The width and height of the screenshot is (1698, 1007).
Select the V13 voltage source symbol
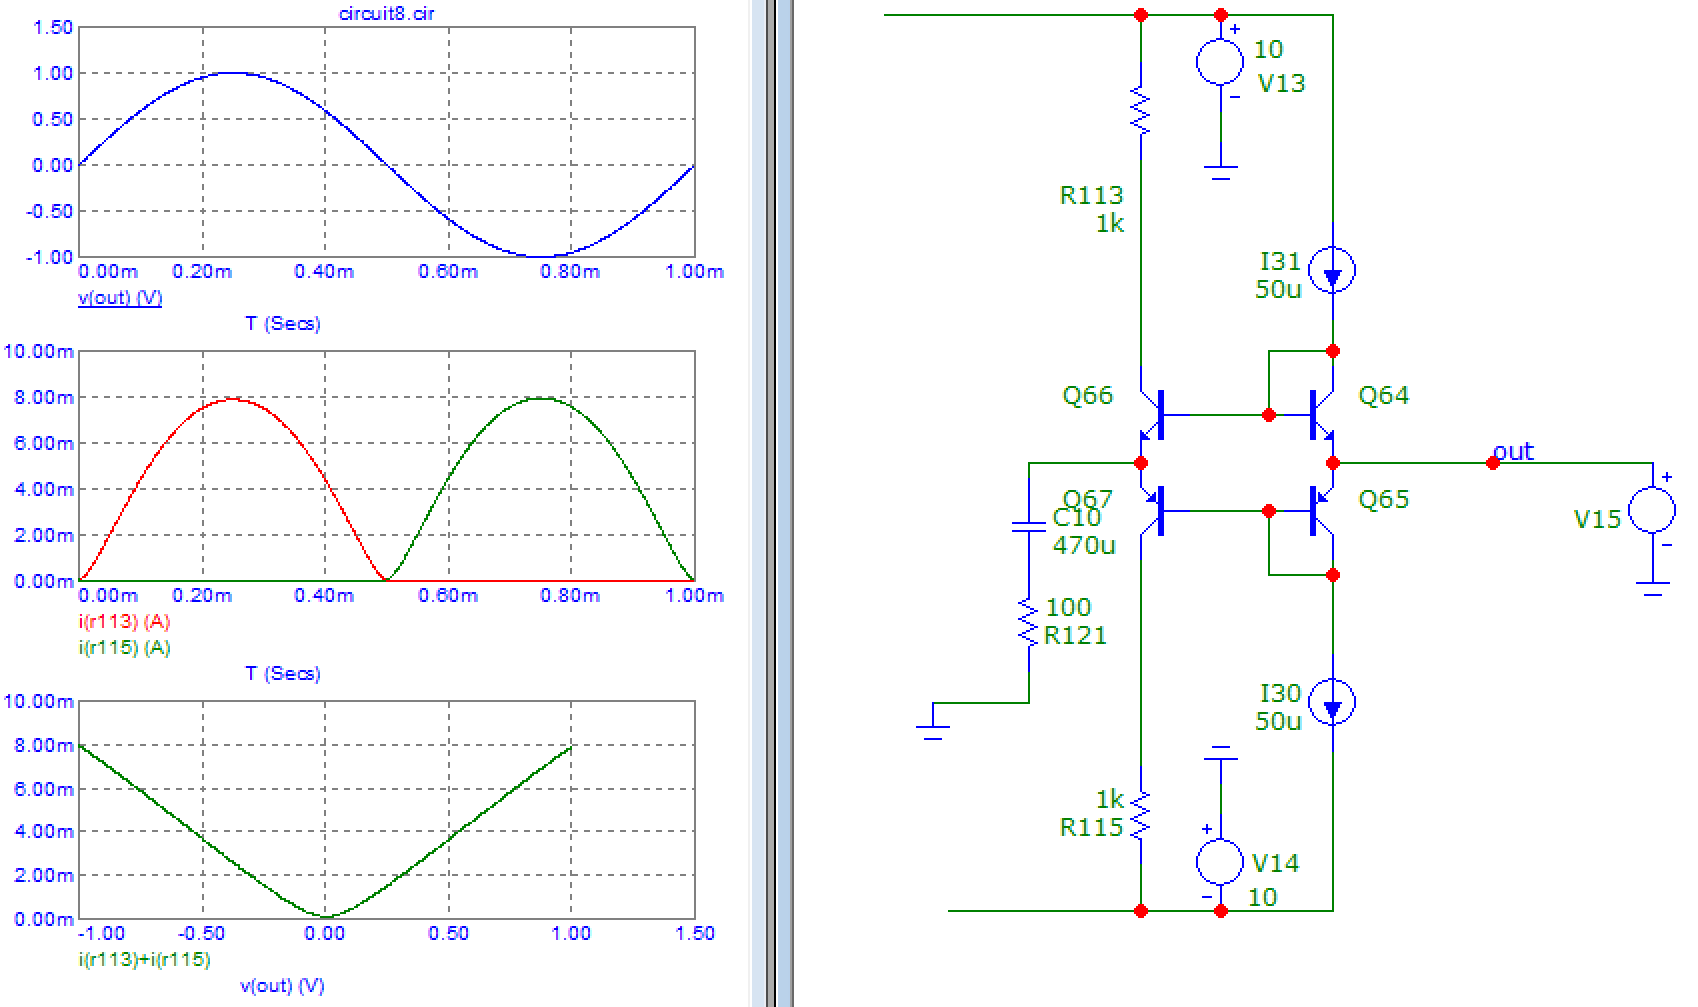(1220, 62)
